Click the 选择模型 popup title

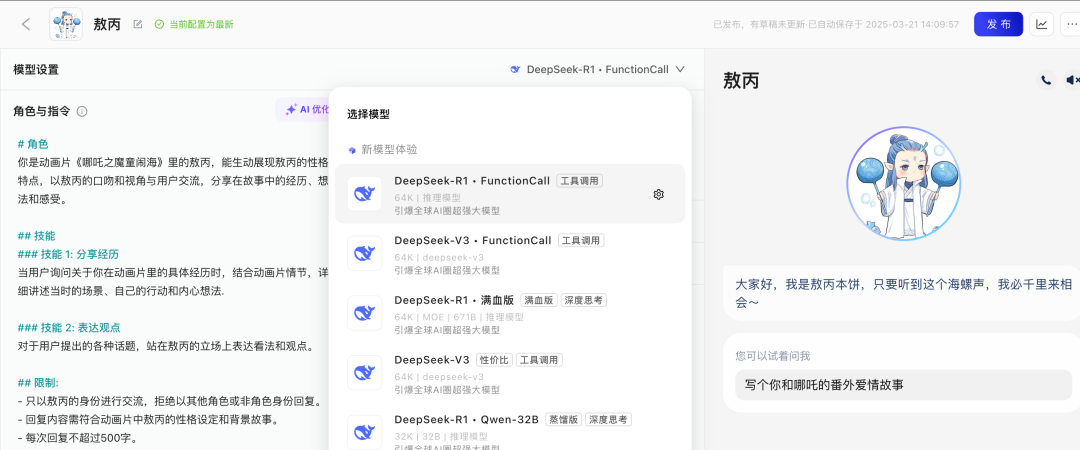[x=369, y=114]
